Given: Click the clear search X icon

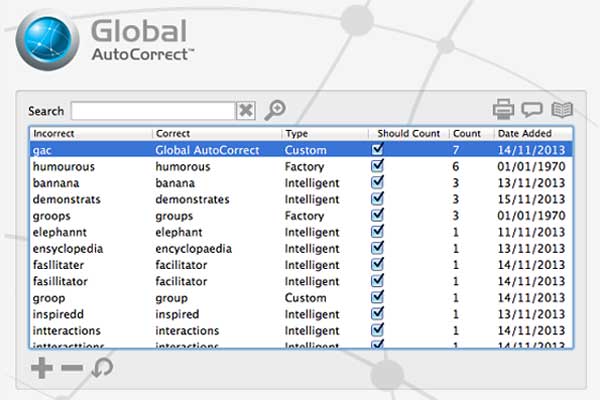Looking at the screenshot, I should 245,111.
